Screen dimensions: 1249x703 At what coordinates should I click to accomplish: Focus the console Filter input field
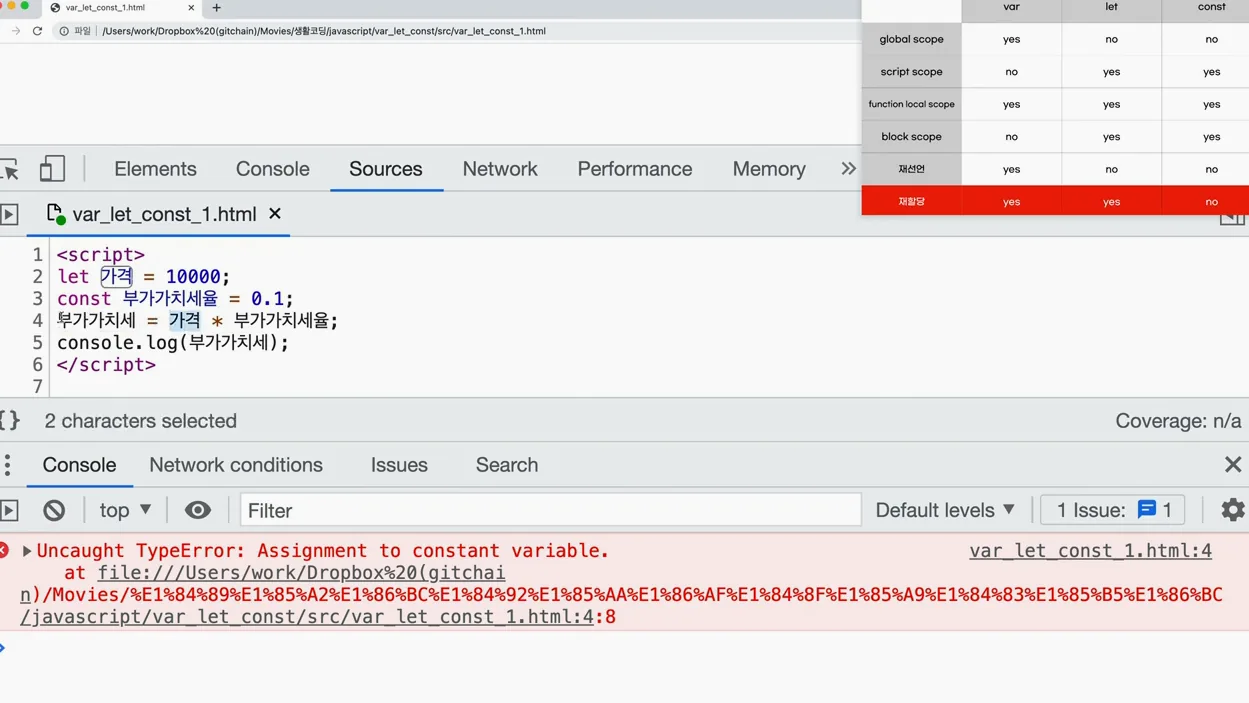click(x=550, y=510)
